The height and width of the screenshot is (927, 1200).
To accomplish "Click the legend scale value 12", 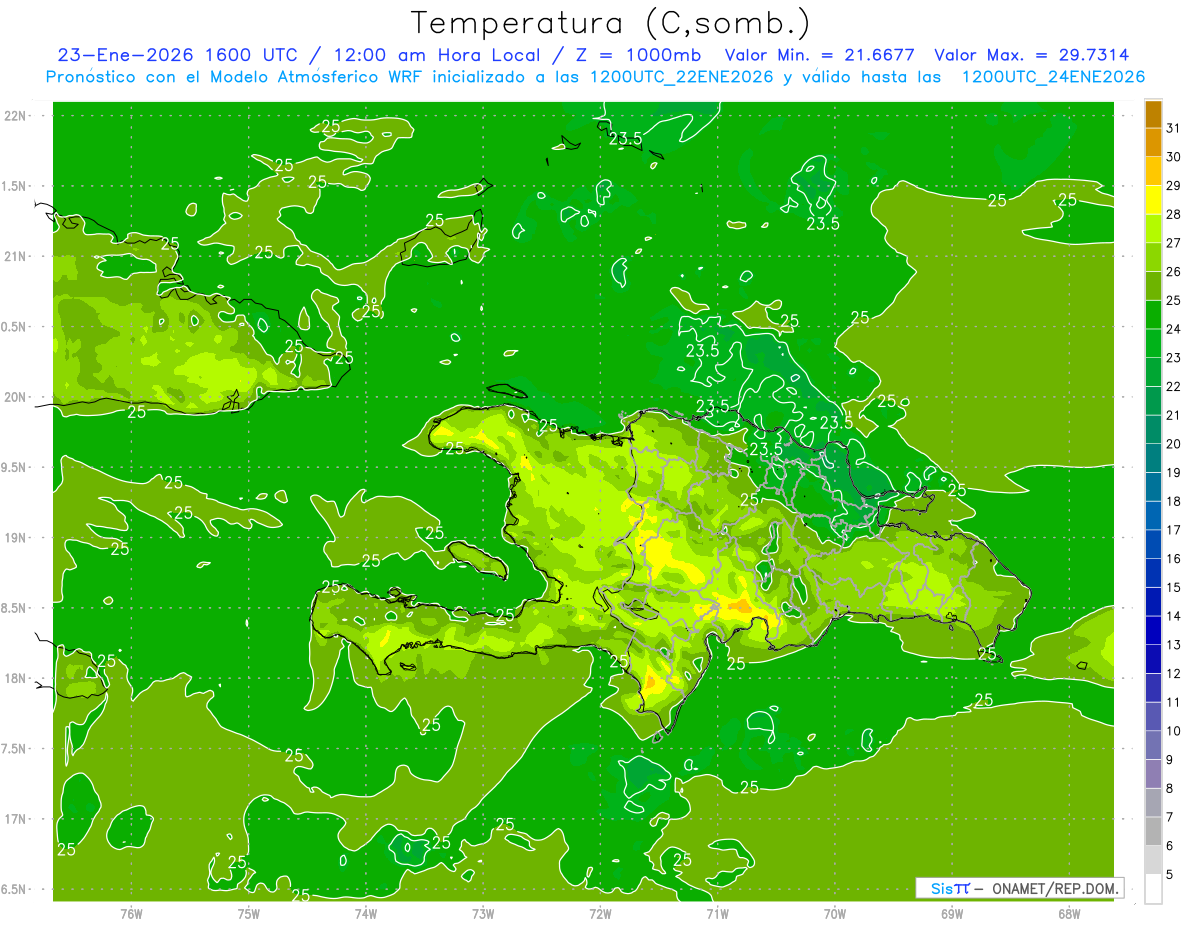I will (x=1173, y=674).
